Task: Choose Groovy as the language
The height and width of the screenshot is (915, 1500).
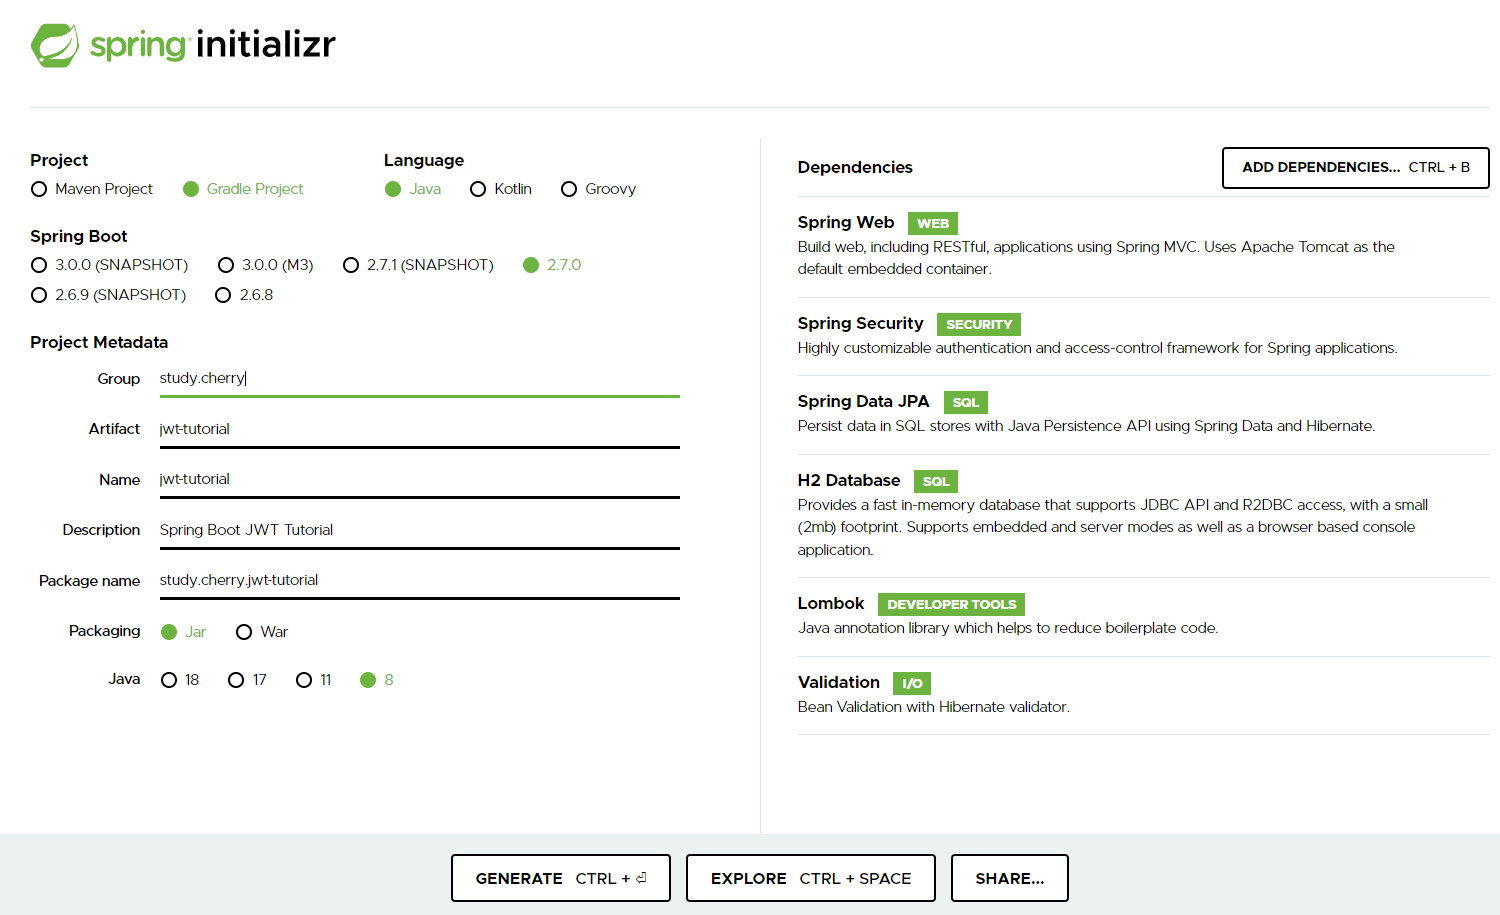Action: [x=598, y=189]
